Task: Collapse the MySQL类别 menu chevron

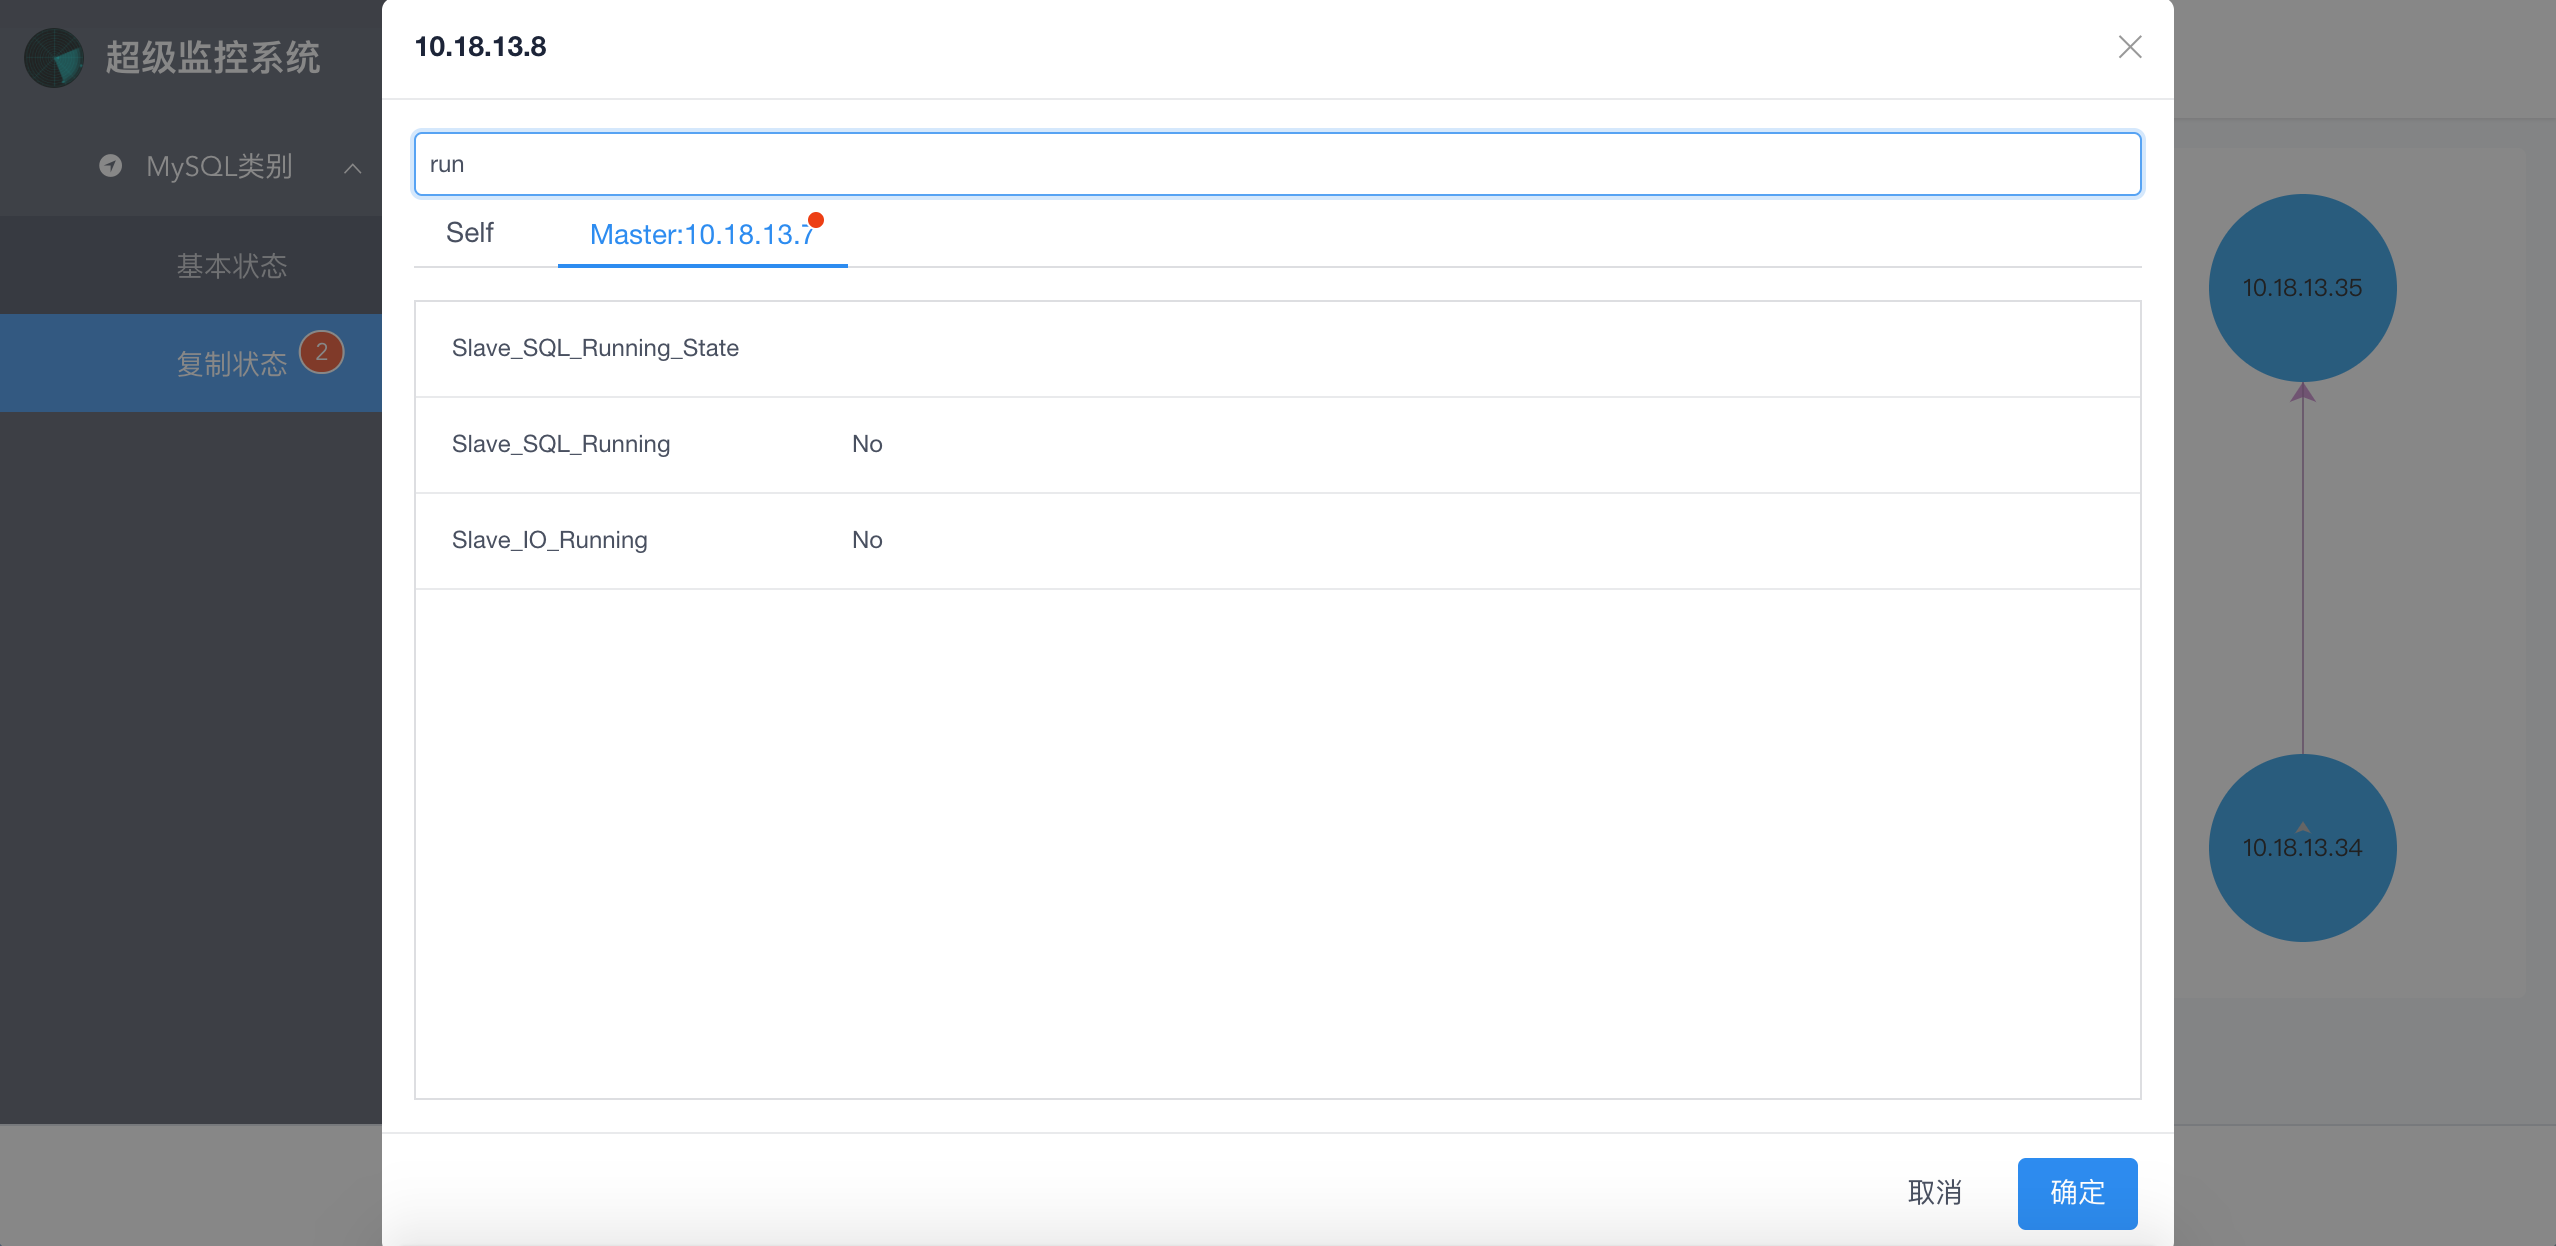Action: click(x=352, y=168)
